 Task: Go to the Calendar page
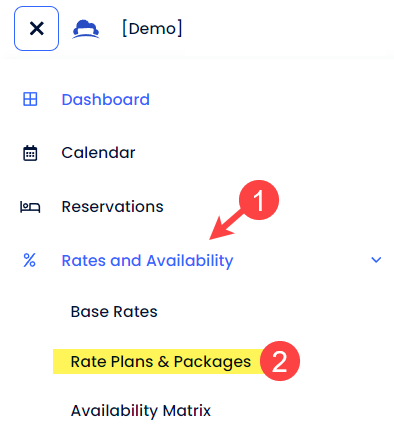tap(98, 153)
